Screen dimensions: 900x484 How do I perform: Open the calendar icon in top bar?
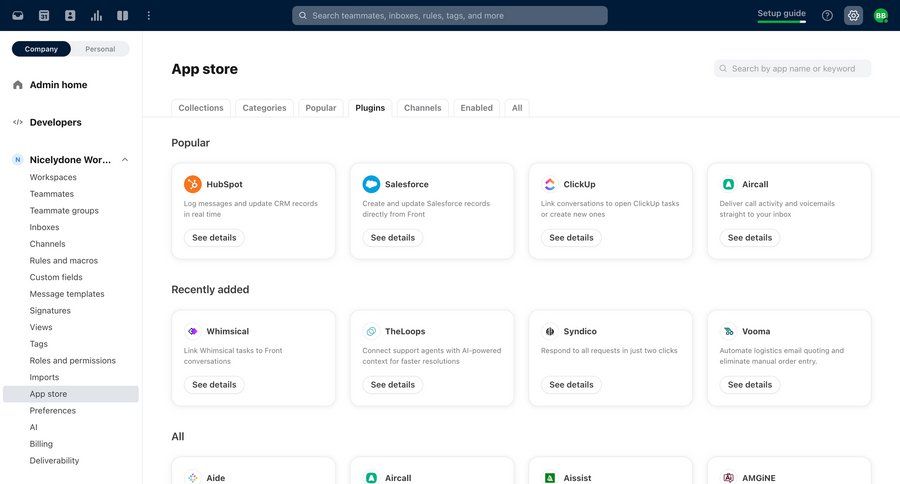(44, 16)
